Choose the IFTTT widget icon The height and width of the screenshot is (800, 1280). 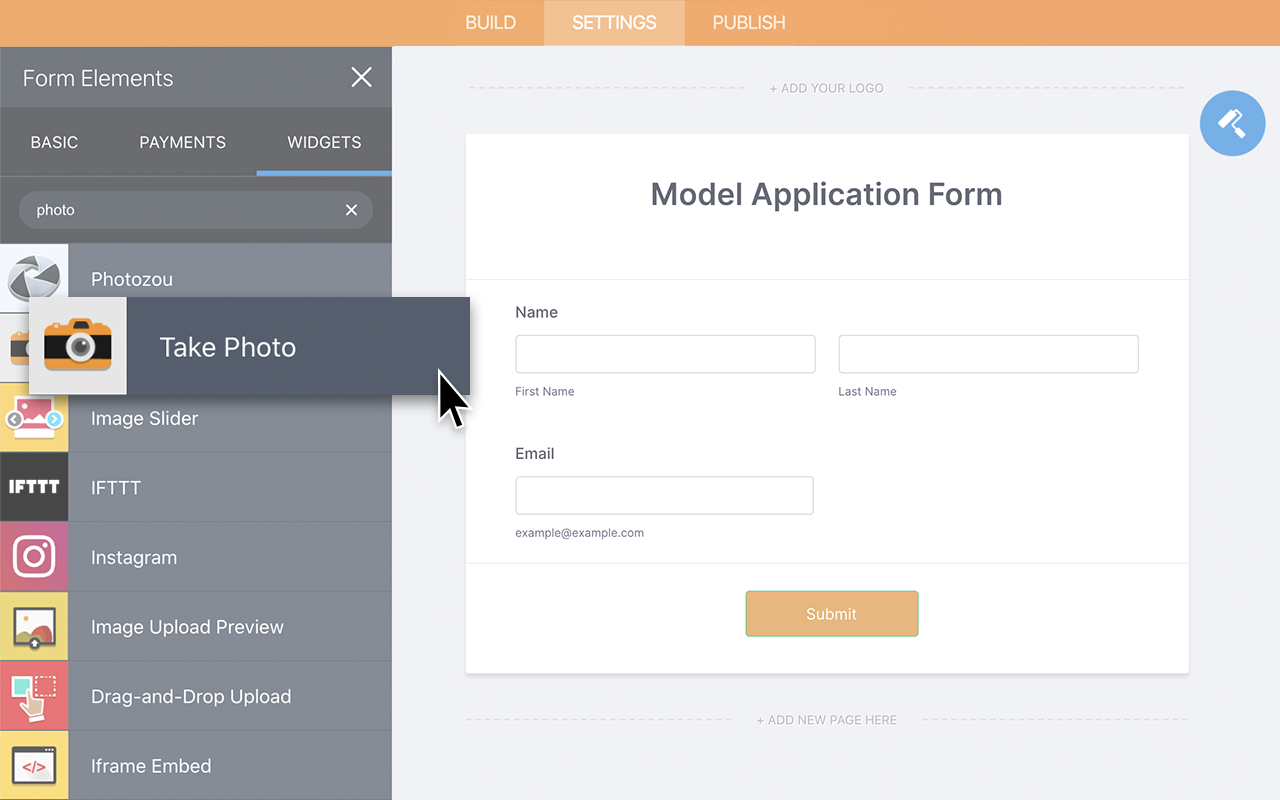coord(34,487)
